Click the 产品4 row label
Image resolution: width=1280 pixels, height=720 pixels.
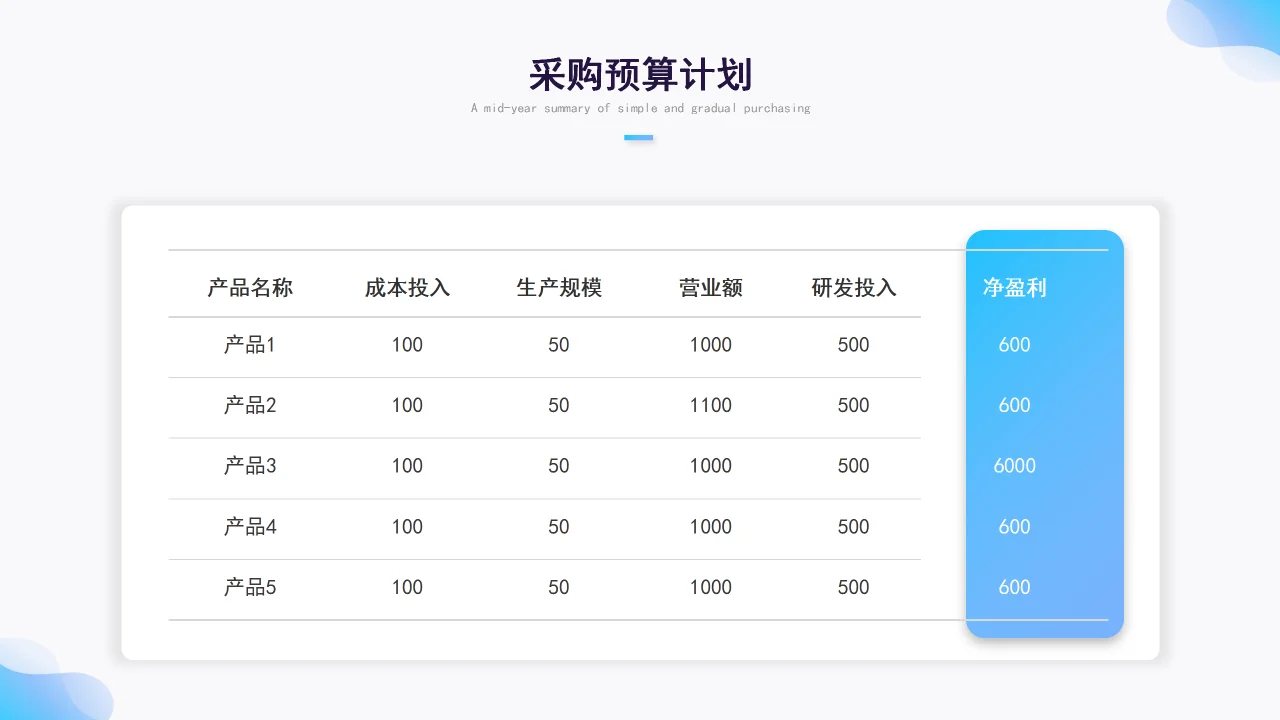coord(250,527)
